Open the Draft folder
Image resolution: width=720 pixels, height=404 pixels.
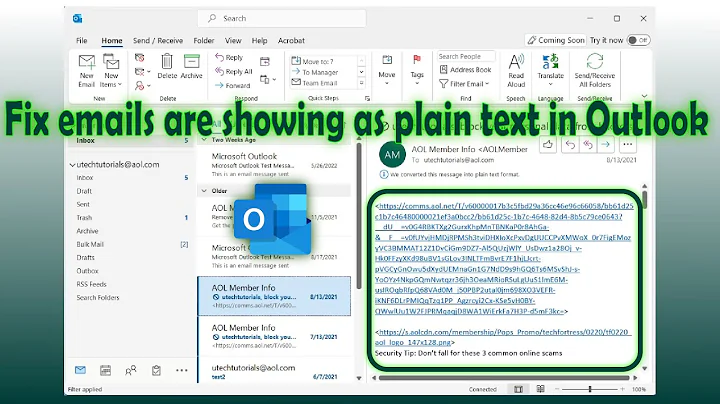(x=84, y=191)
